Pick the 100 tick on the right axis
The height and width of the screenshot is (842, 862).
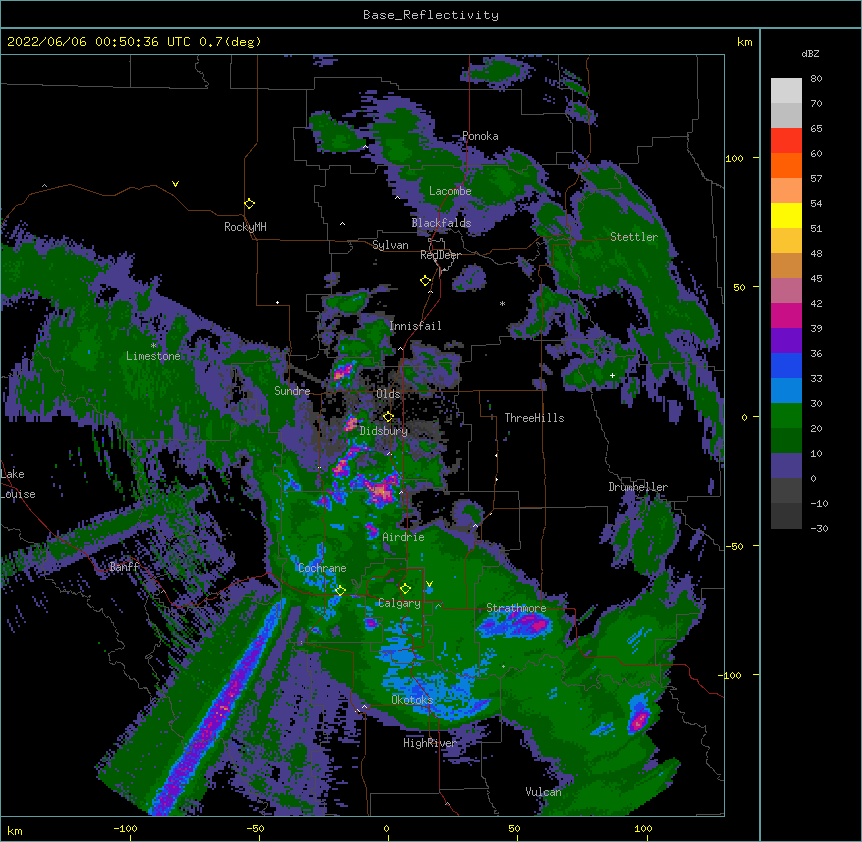734,158
